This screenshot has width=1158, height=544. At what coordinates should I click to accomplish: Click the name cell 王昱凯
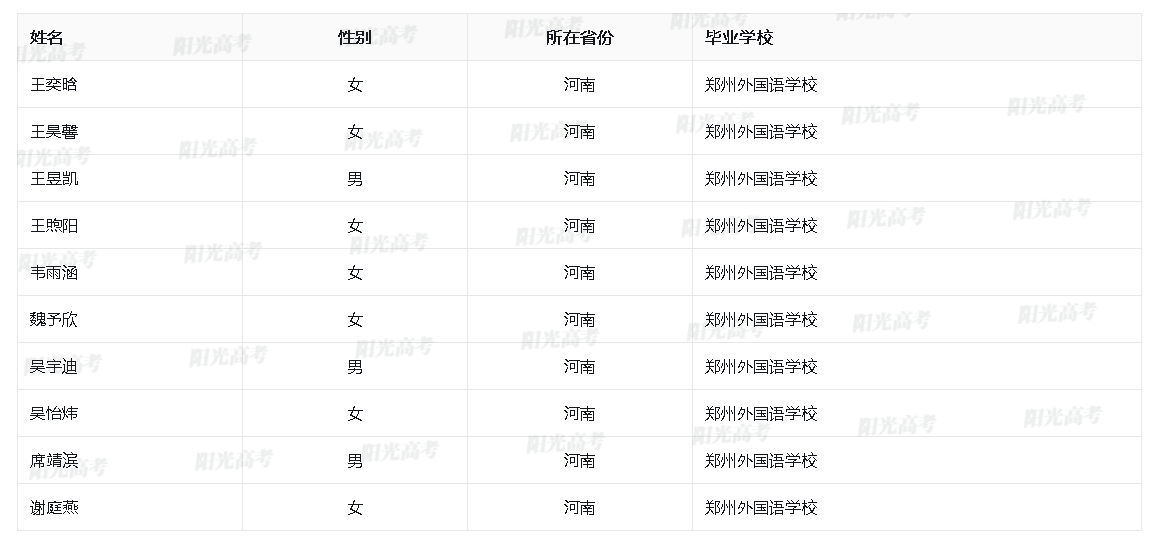pos(54,179)
